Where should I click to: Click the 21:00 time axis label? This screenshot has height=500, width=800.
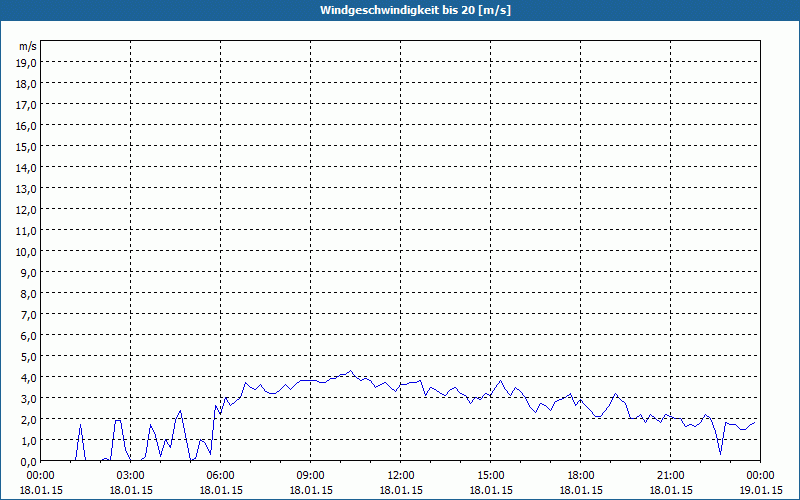point(670,476)
